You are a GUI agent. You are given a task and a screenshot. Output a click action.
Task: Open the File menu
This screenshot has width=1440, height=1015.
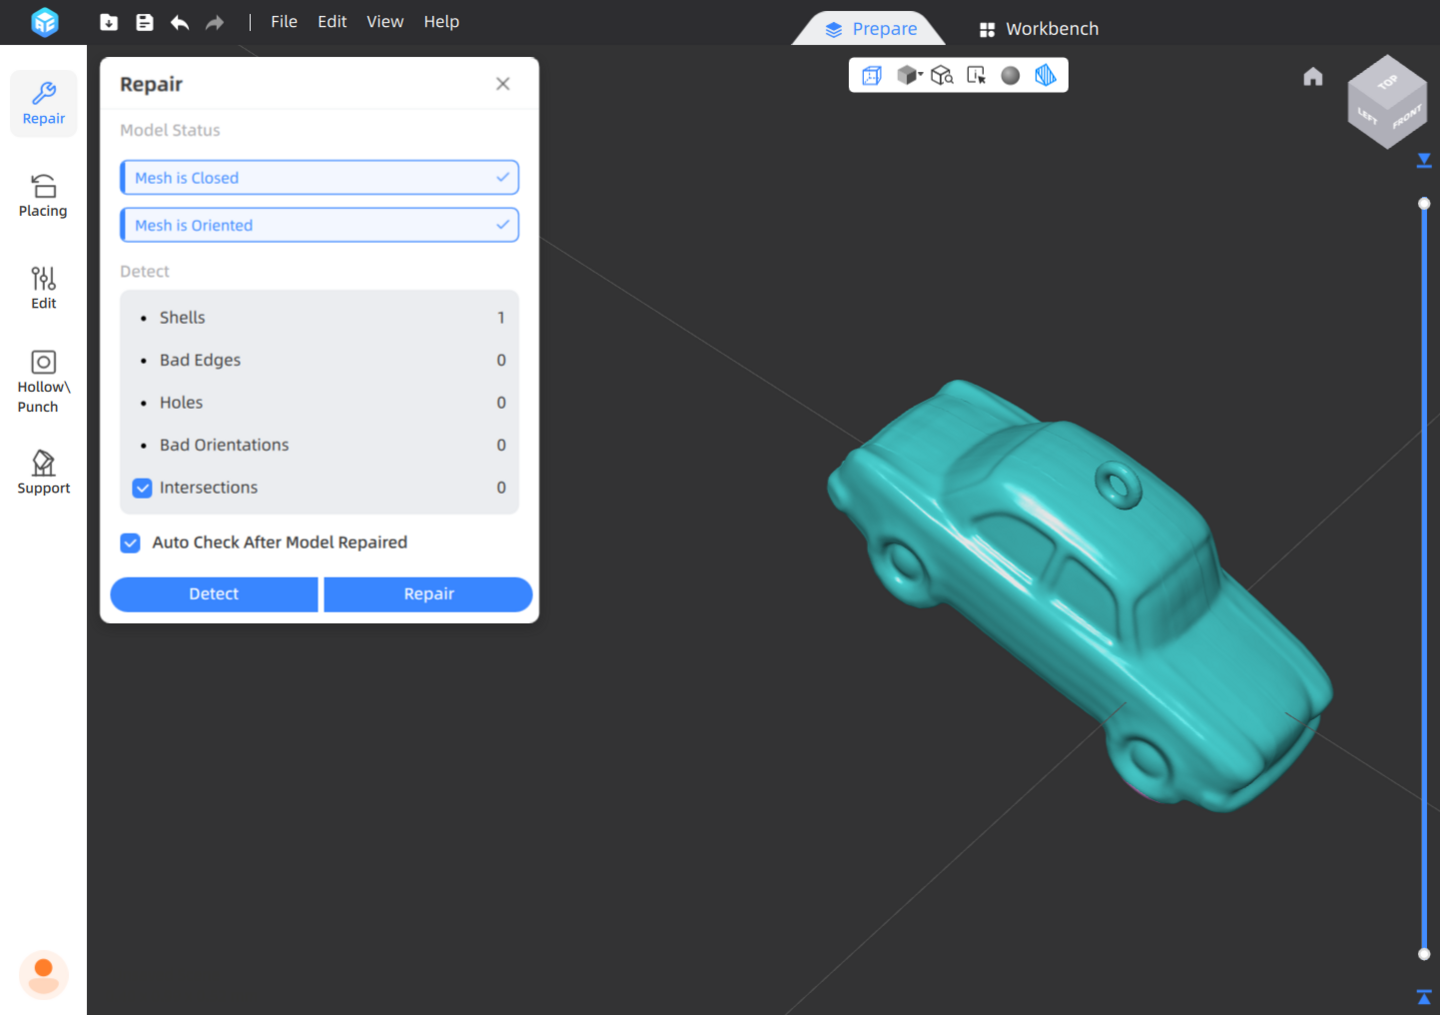tap(284, 22)
